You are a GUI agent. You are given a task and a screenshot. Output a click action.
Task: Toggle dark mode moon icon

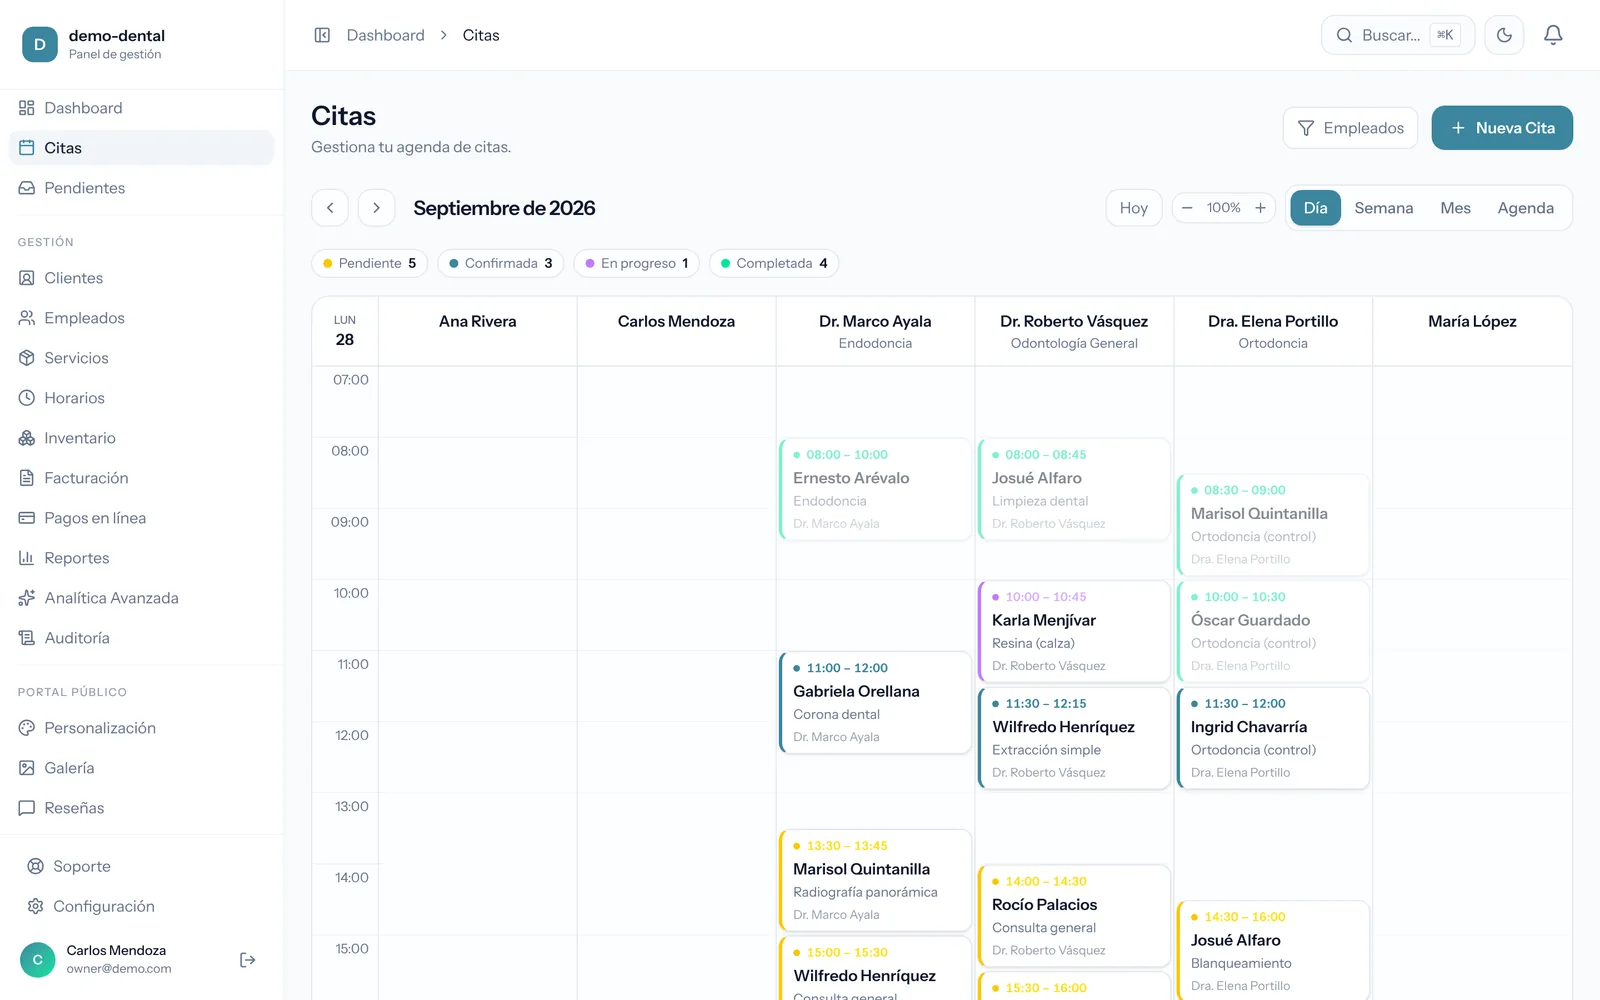tap(1504, 35)
